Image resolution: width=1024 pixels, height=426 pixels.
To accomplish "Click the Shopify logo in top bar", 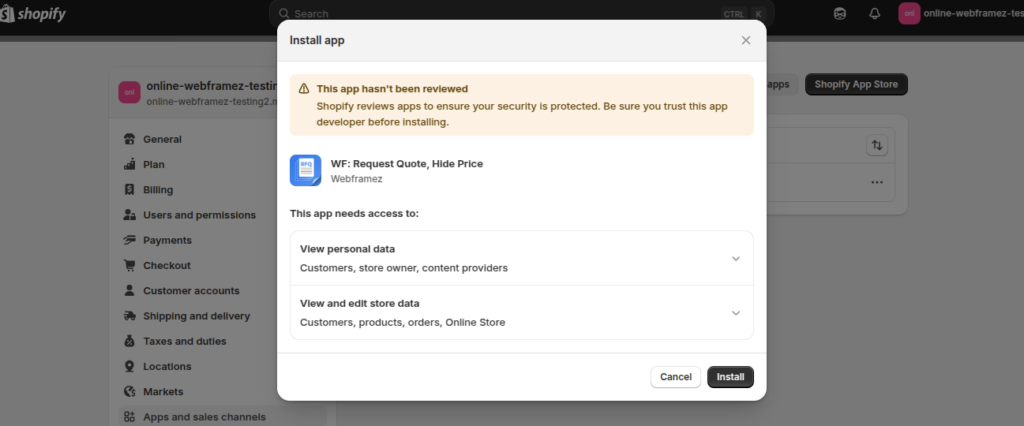I will [x=33, y=13].
